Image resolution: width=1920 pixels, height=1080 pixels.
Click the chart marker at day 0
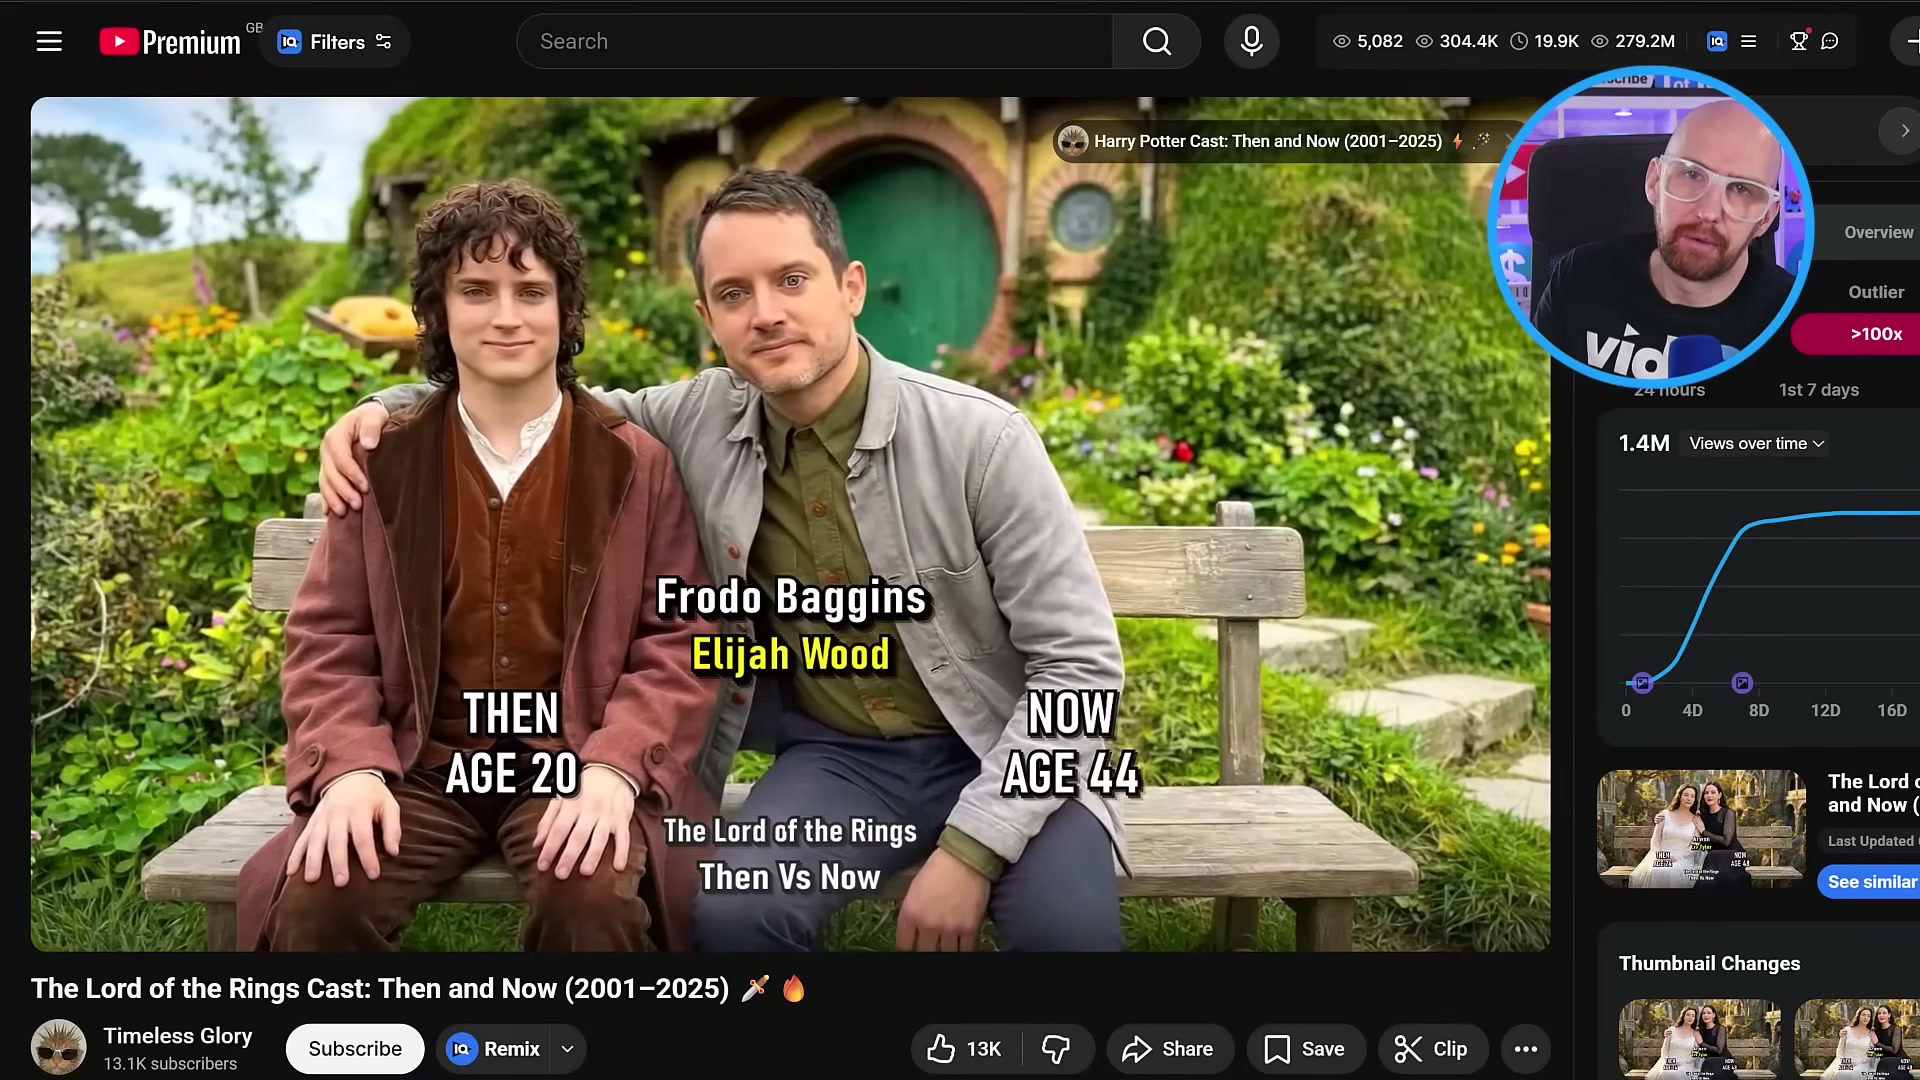pos(1642,683)
